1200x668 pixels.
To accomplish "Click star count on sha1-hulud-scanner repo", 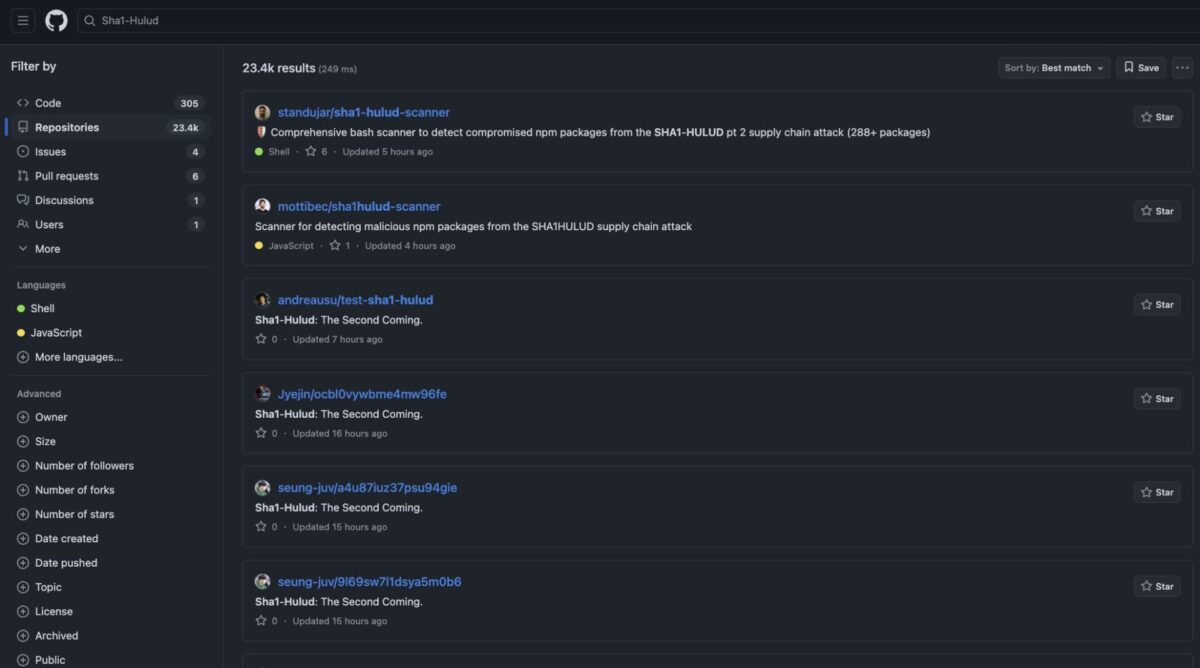I will [x=316, y=152].
